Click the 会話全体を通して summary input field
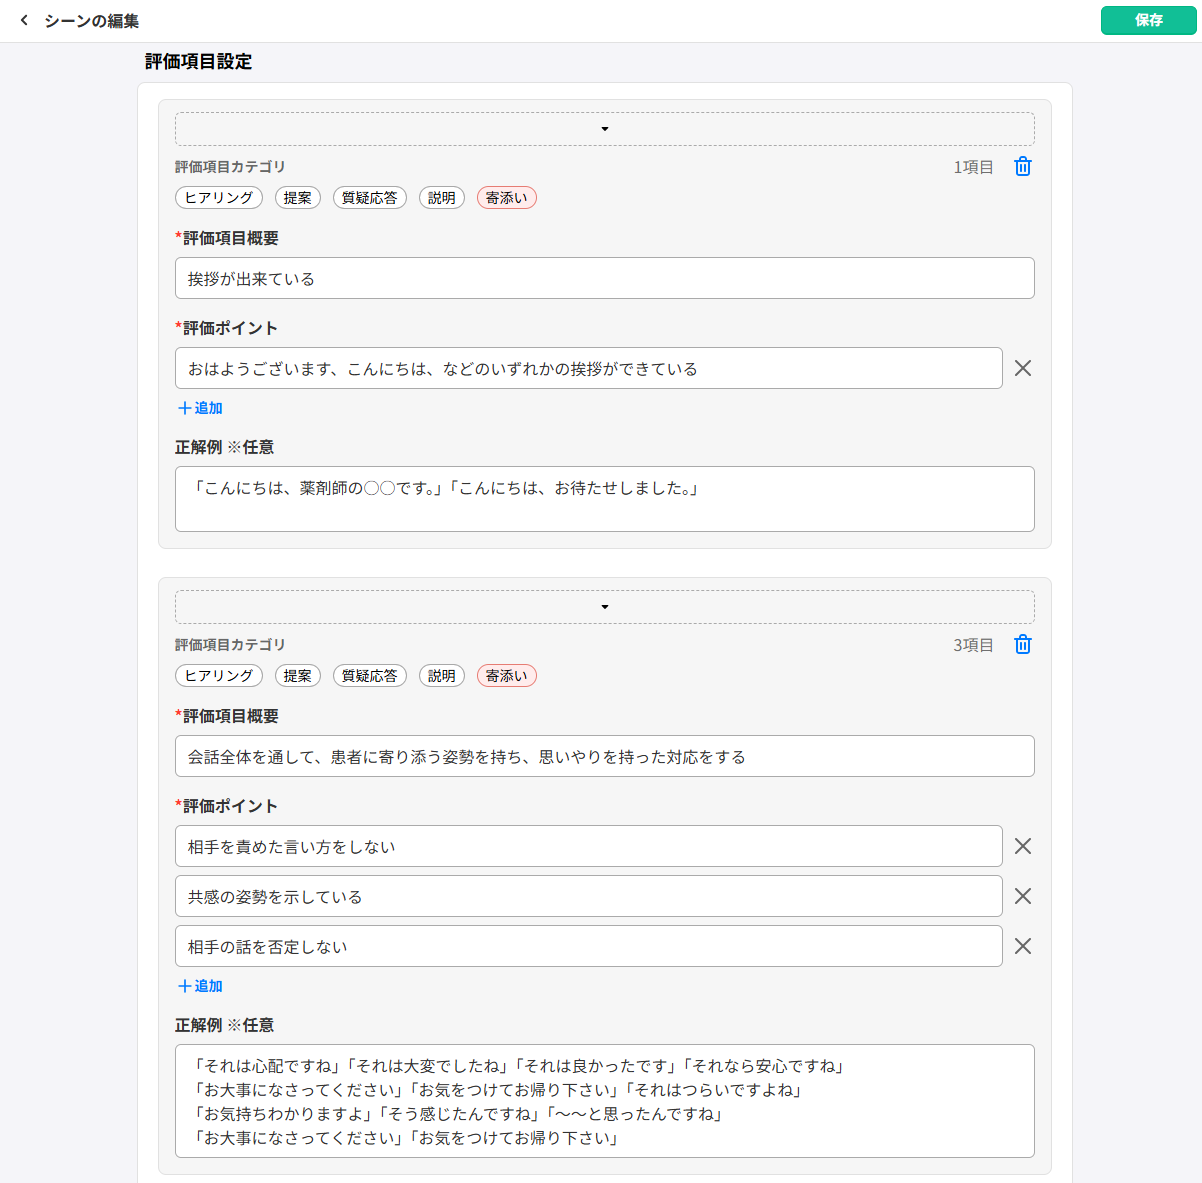This screenshot has height=1183, width=1202. pyautogui.click(x=604, y=757)
